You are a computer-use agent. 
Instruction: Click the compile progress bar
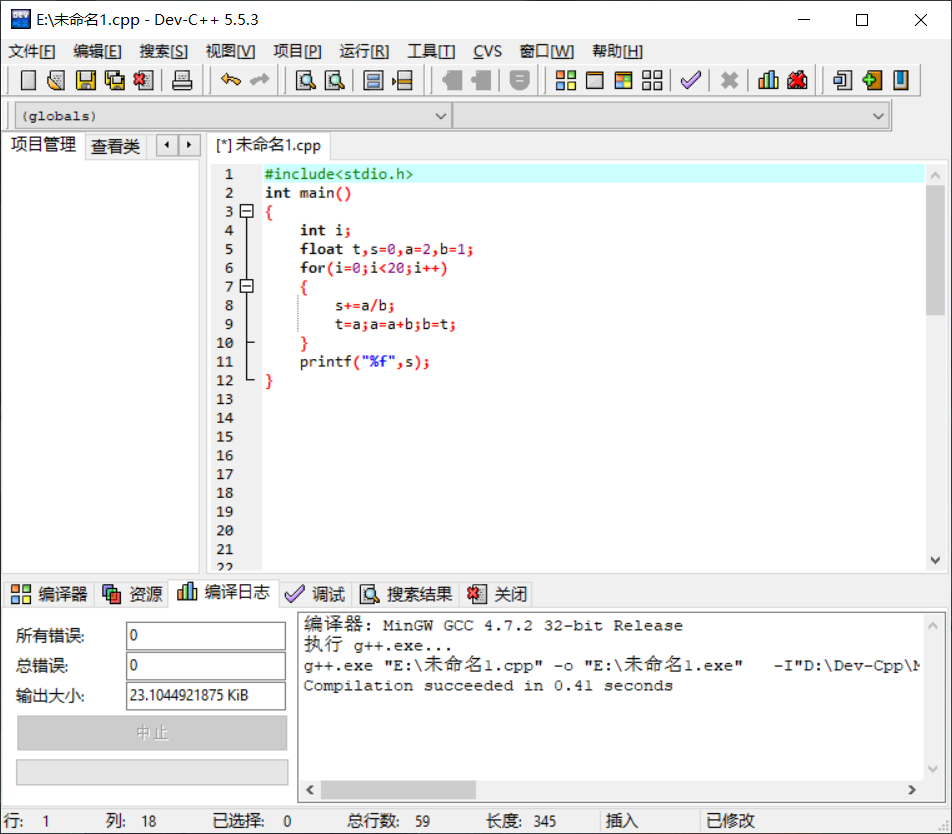152,772
